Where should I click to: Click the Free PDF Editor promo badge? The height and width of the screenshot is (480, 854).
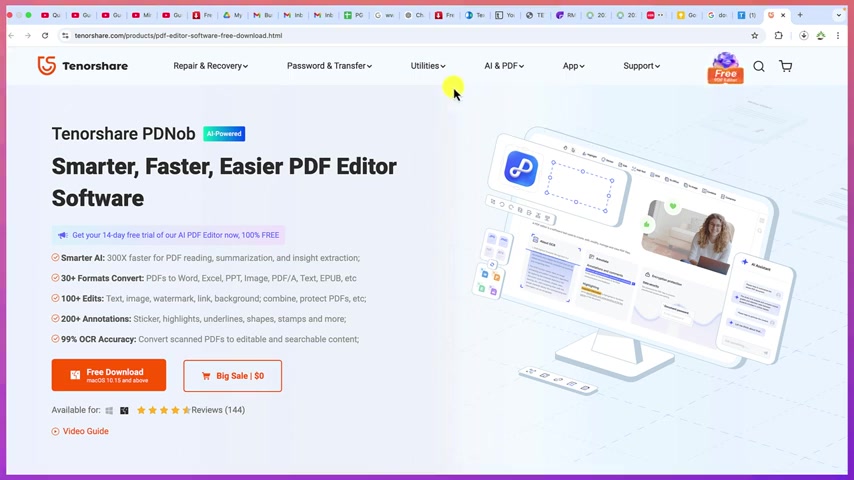pyautogui.click(x=725, y=68)
